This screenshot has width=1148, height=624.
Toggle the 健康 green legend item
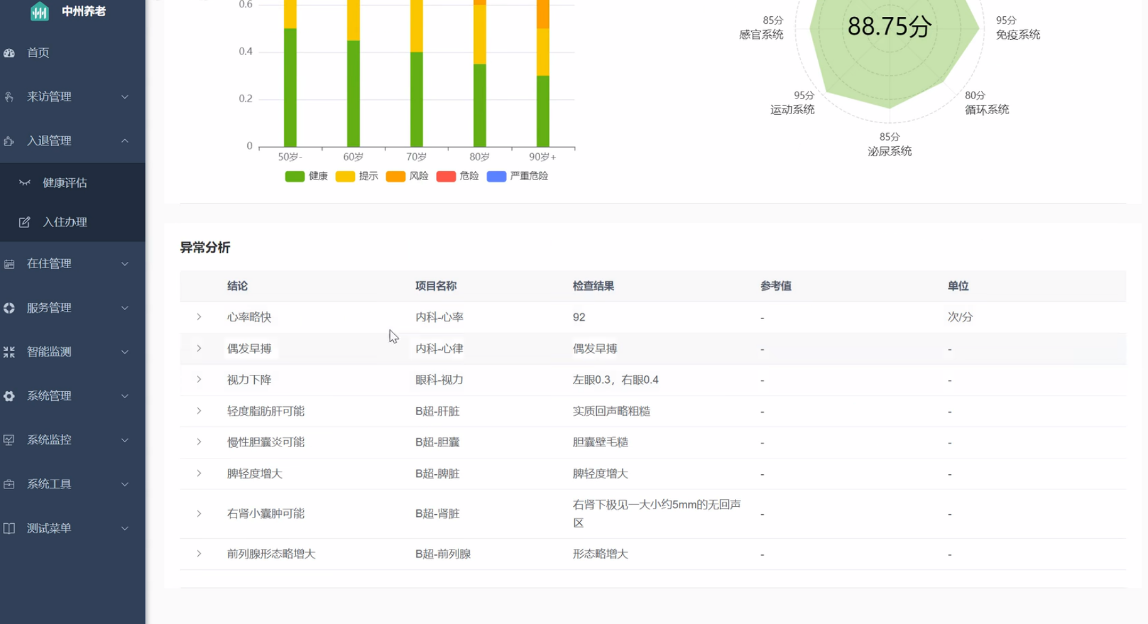pyautogui.click(x=306, y=176)
